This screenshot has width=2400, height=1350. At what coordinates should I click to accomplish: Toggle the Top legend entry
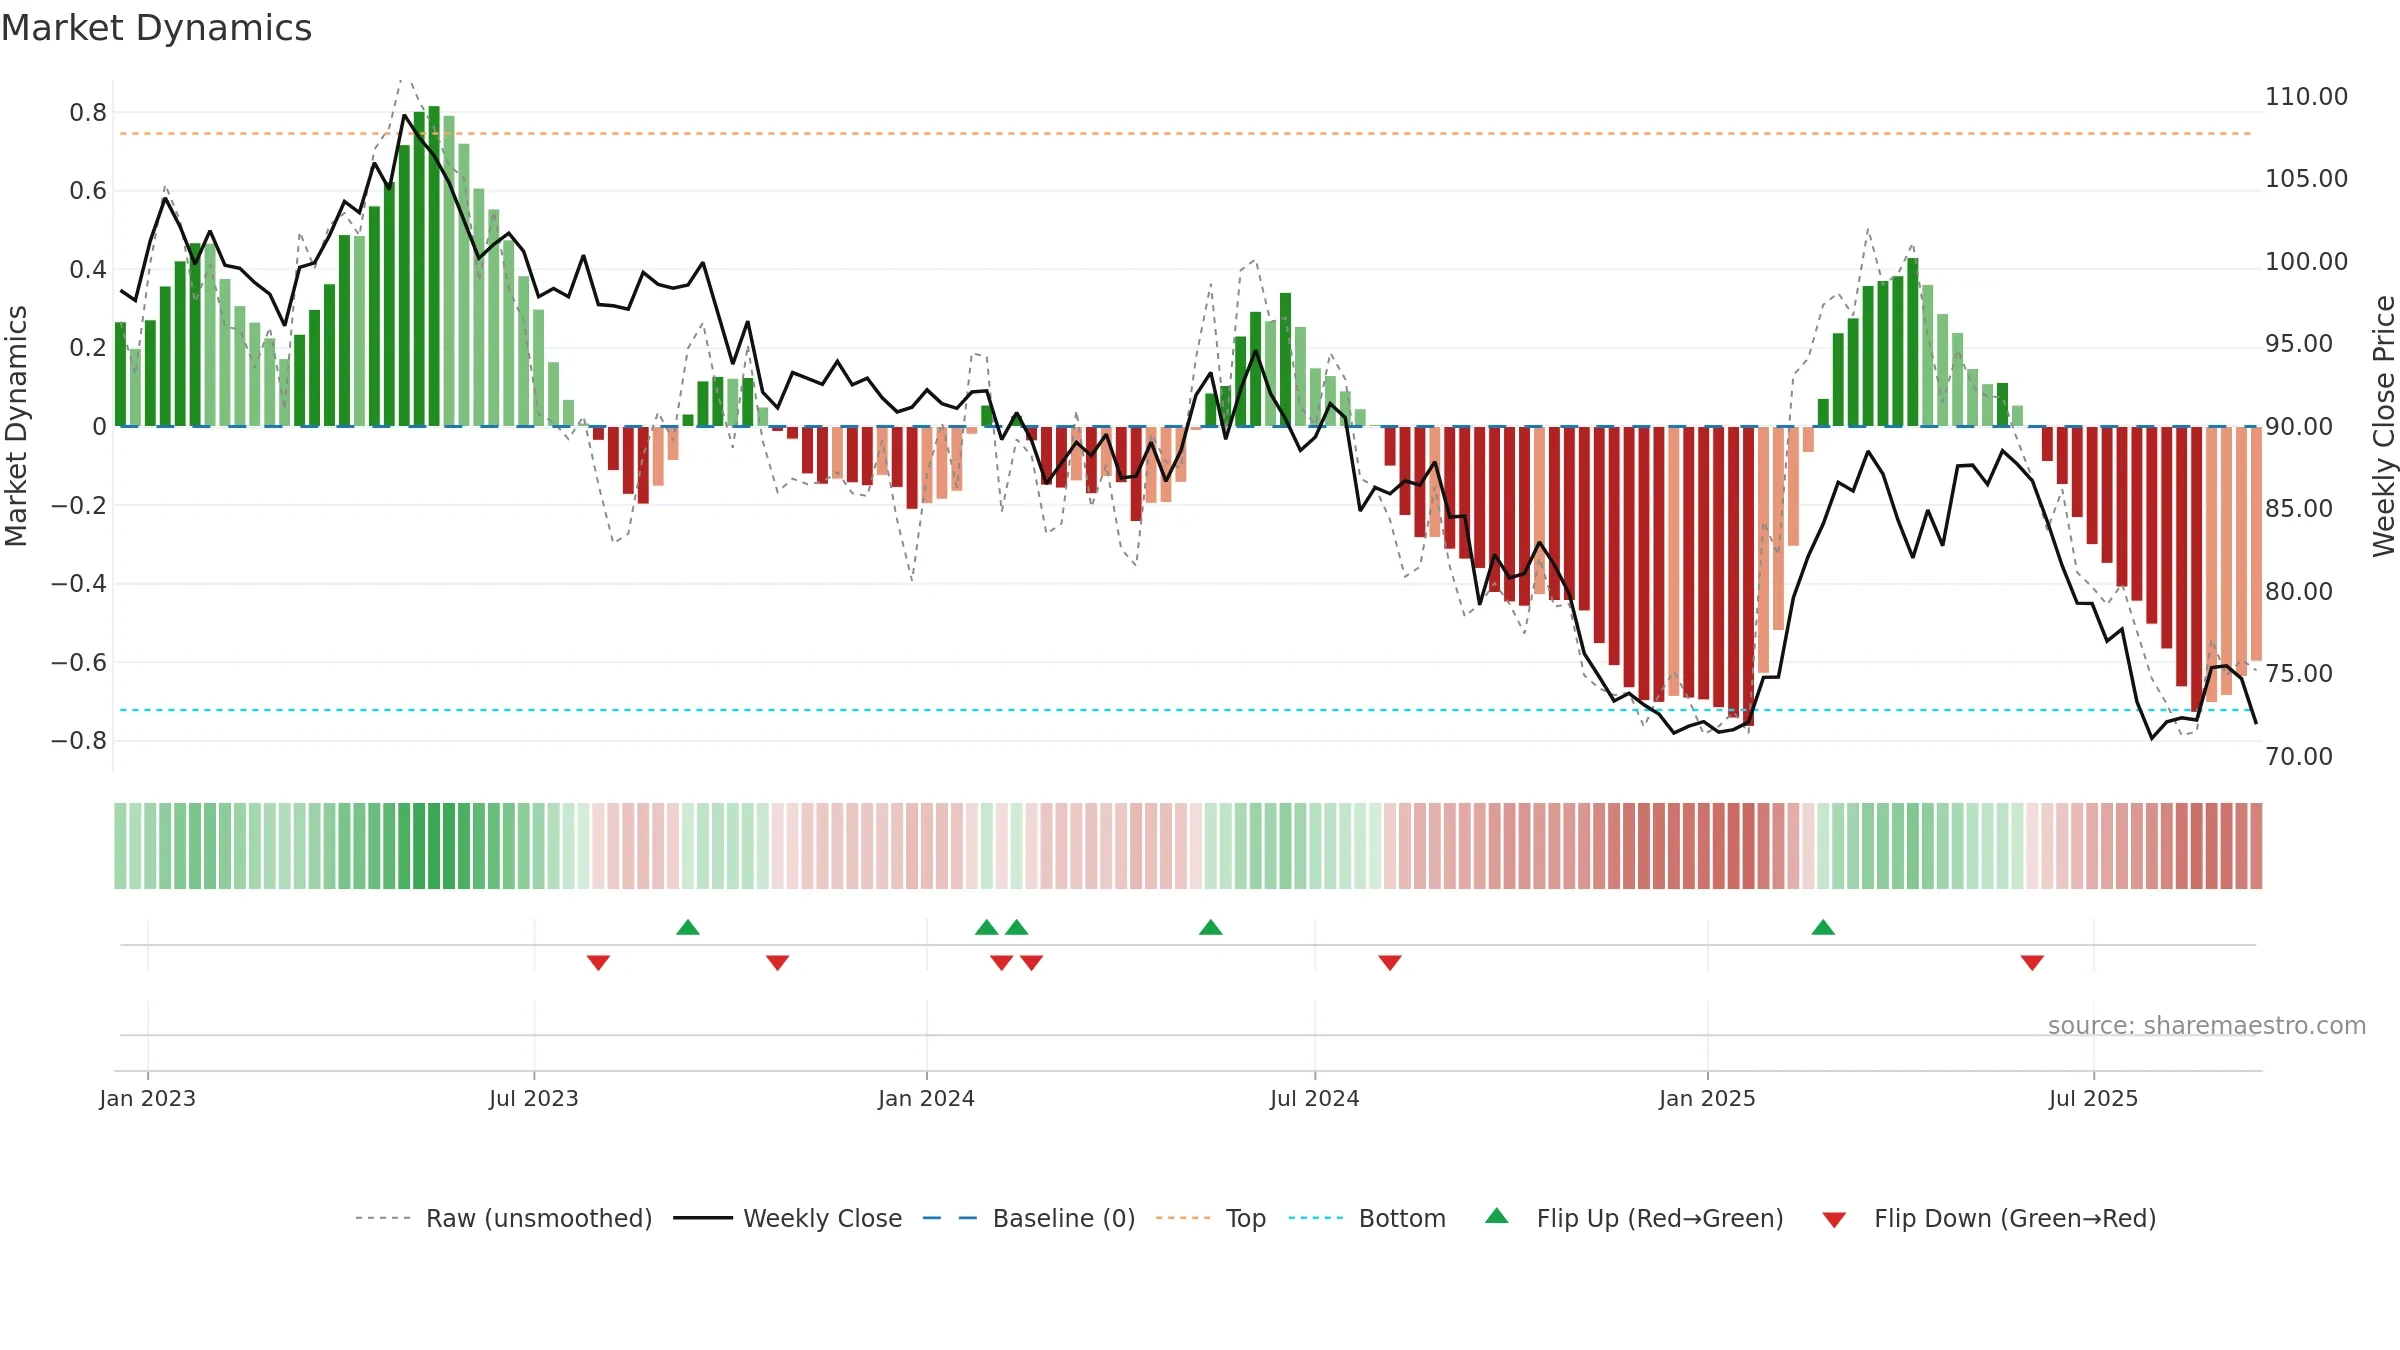tap(1211, 1218)
